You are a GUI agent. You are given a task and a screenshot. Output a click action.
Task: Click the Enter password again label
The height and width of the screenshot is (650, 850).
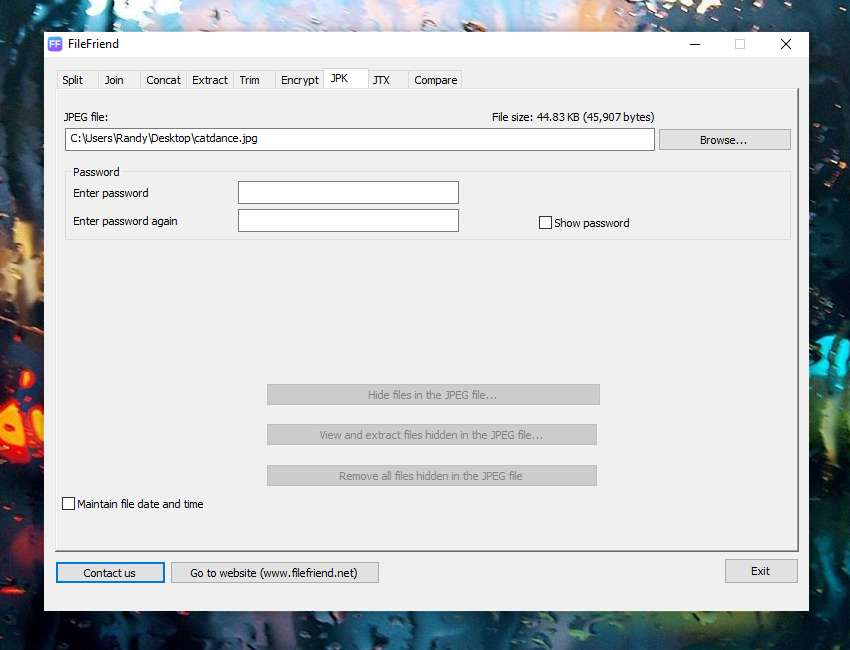pos(125,221)
